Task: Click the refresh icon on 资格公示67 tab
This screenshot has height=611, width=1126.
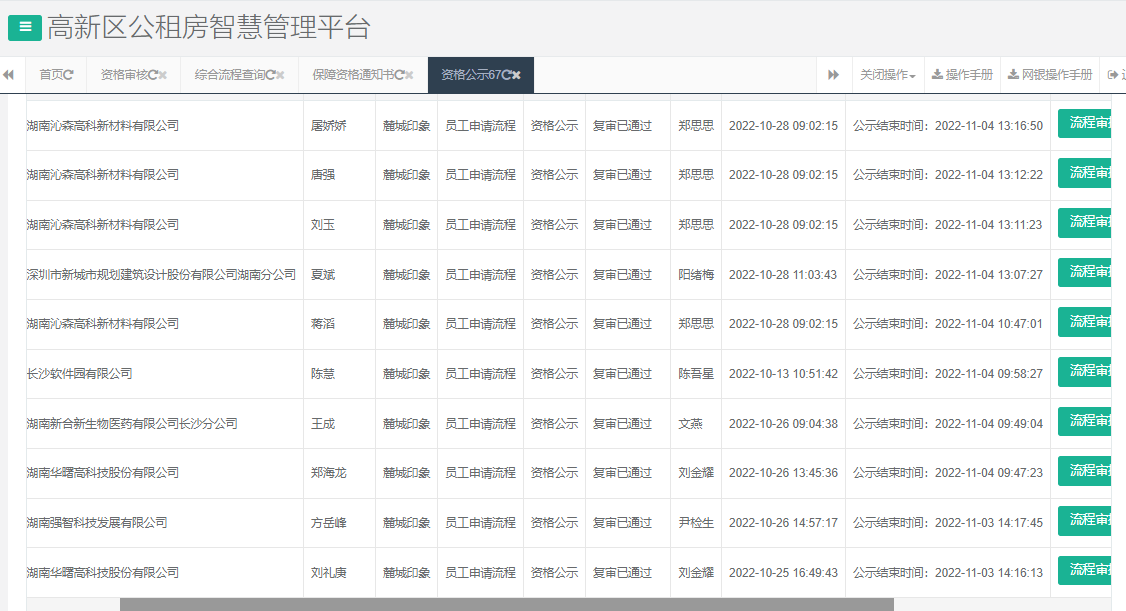Action: pyautogui.click(x=508, y=73)
